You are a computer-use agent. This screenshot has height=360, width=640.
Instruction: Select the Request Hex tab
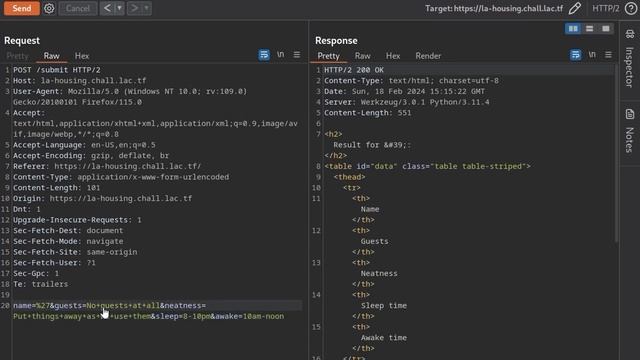pos(82,56)
